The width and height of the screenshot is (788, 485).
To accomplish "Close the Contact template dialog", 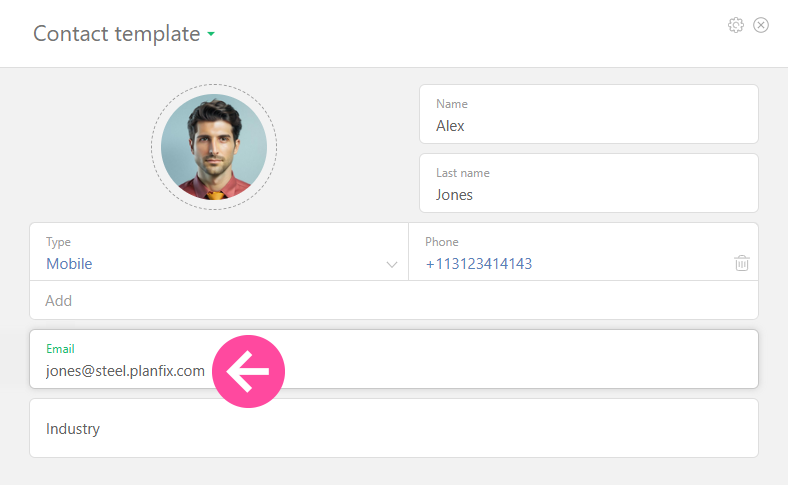I will pos(761,25).
